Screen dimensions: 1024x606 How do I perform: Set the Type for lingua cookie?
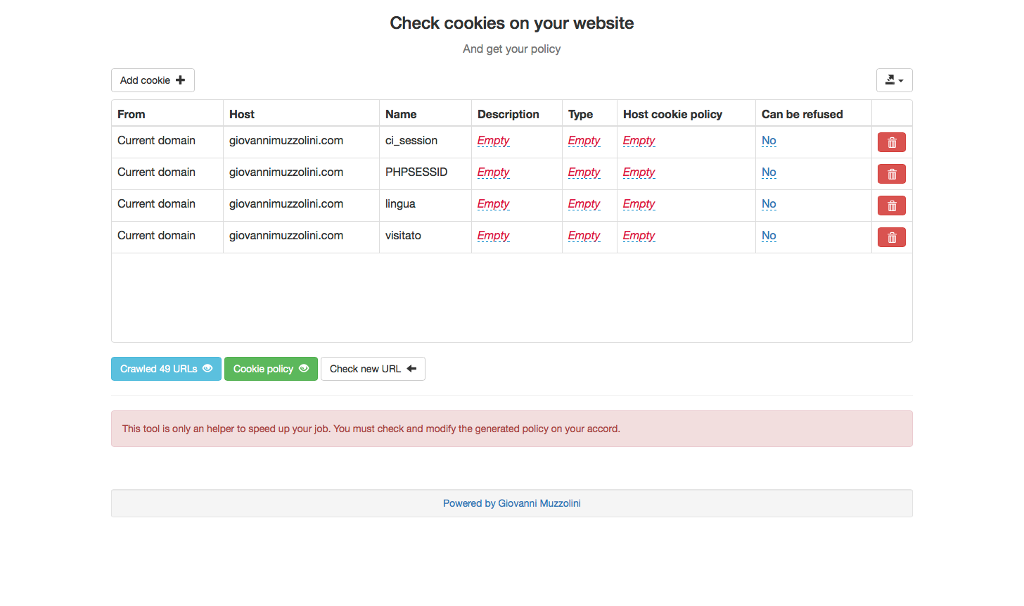tap(584, 204)
